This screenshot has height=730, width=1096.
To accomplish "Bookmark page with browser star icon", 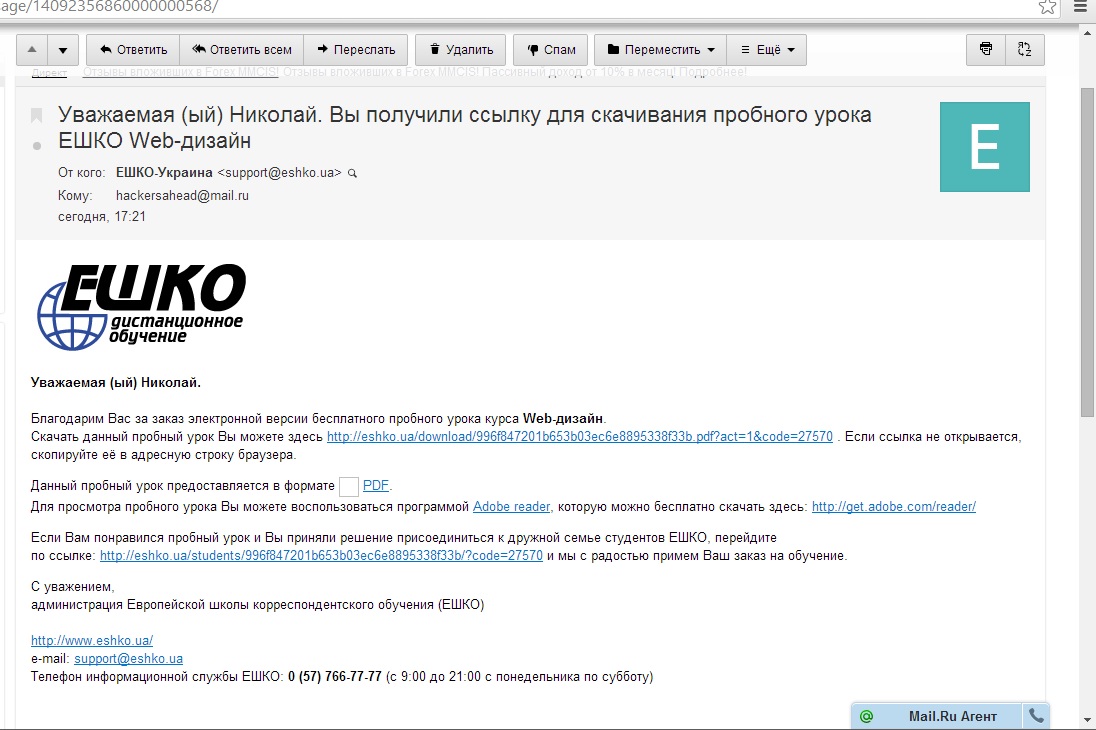I will click(1047, 7).
